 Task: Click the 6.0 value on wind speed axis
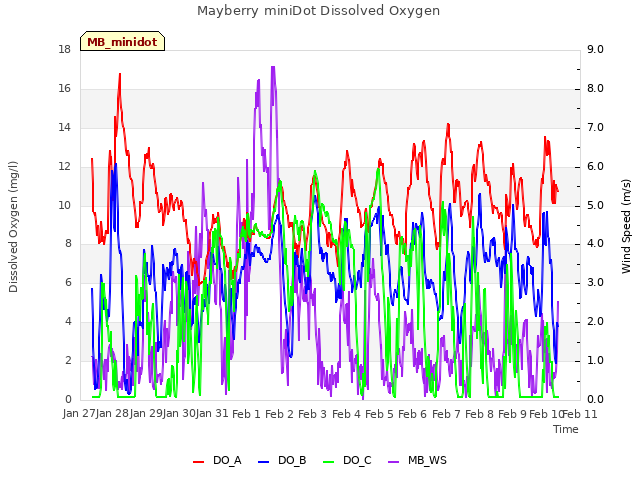click(595, 167)
